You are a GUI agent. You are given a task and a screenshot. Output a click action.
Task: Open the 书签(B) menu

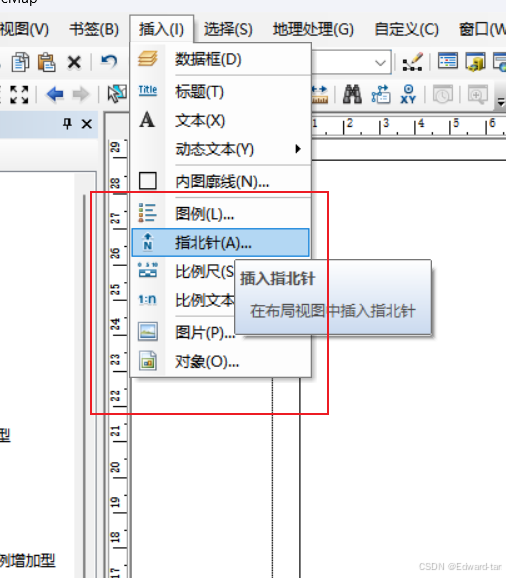(x=94, y=29)
